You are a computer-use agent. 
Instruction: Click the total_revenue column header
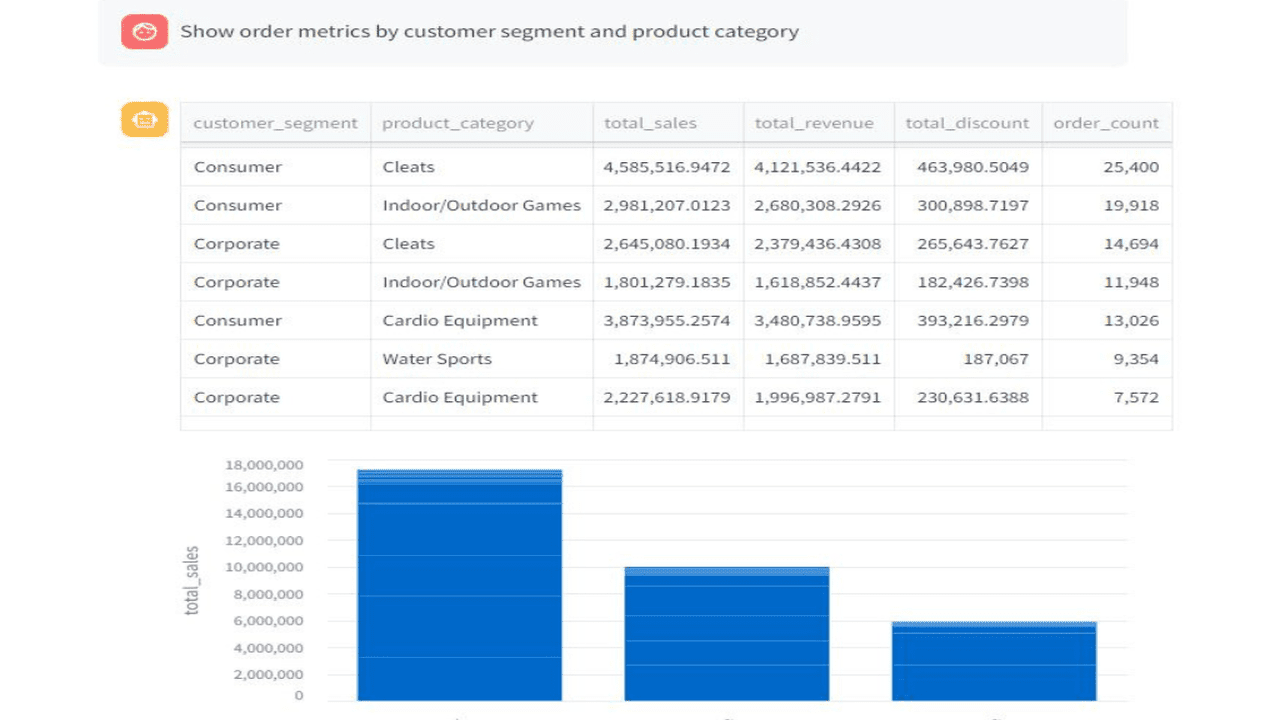tap(814, 124)
